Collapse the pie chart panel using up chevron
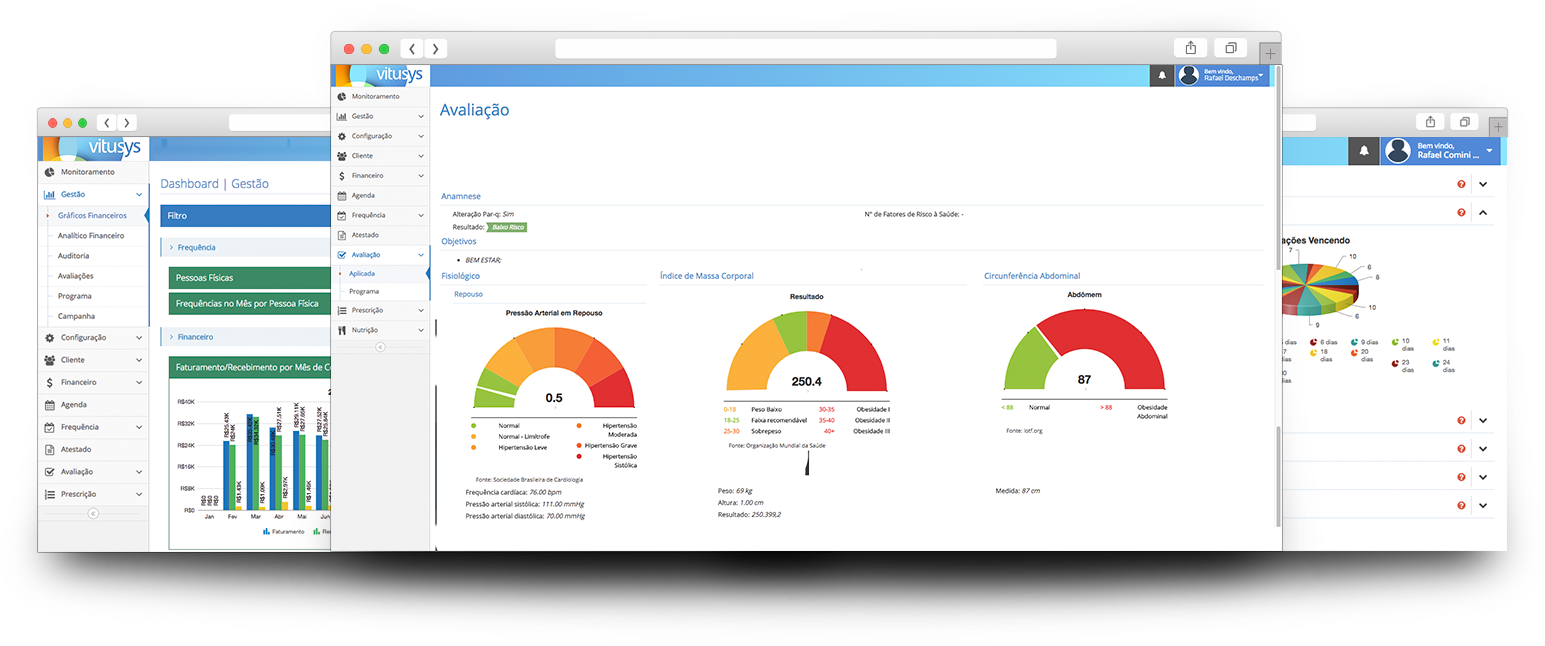The width and height of the screenshot is (1545, 646). click(1483, 213)
